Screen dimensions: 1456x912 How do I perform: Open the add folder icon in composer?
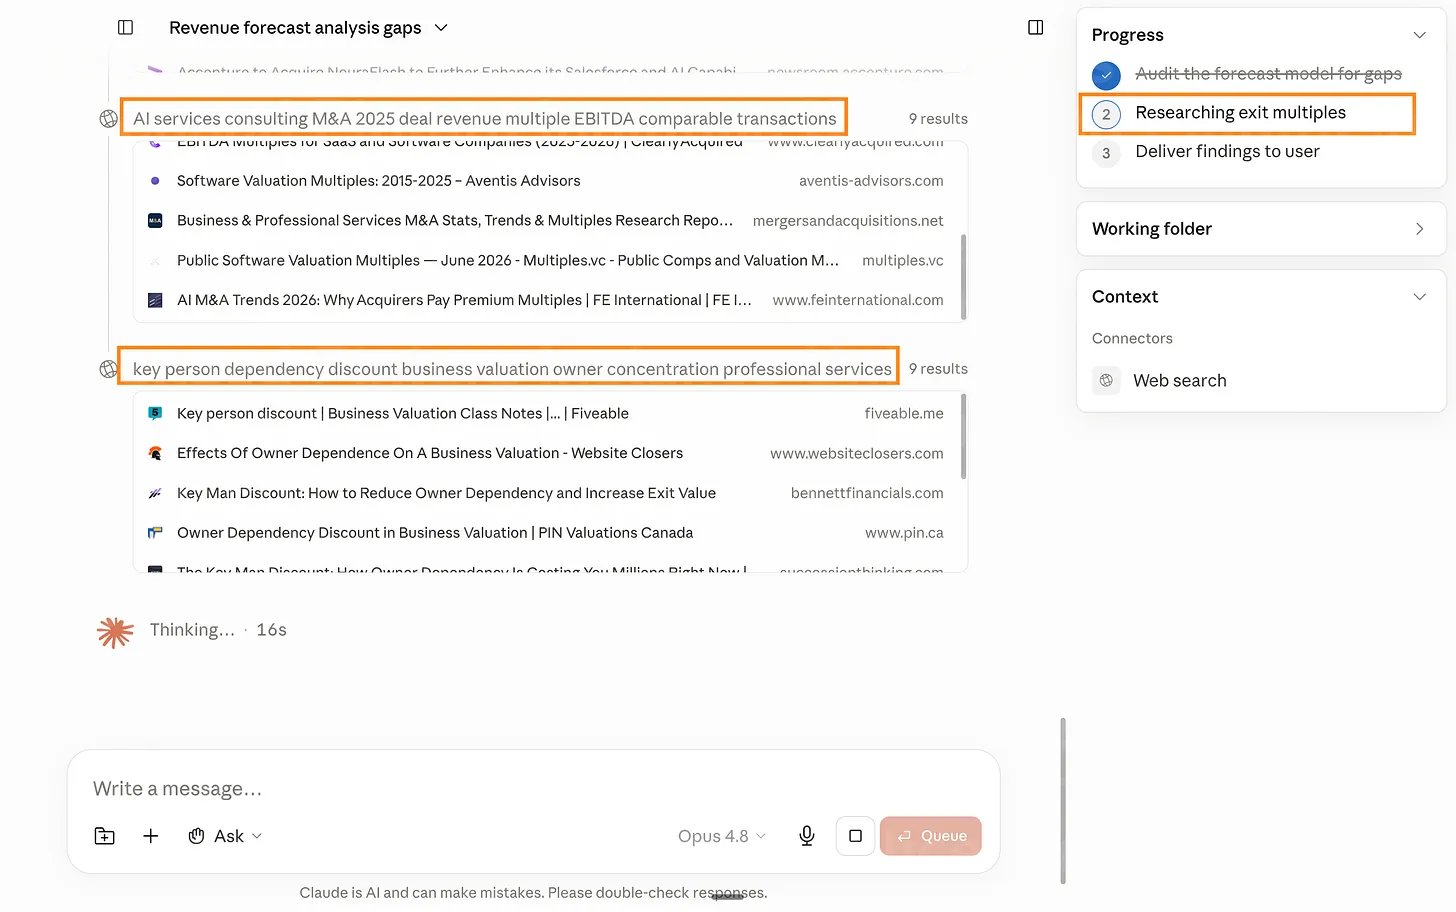coord(105,836)
